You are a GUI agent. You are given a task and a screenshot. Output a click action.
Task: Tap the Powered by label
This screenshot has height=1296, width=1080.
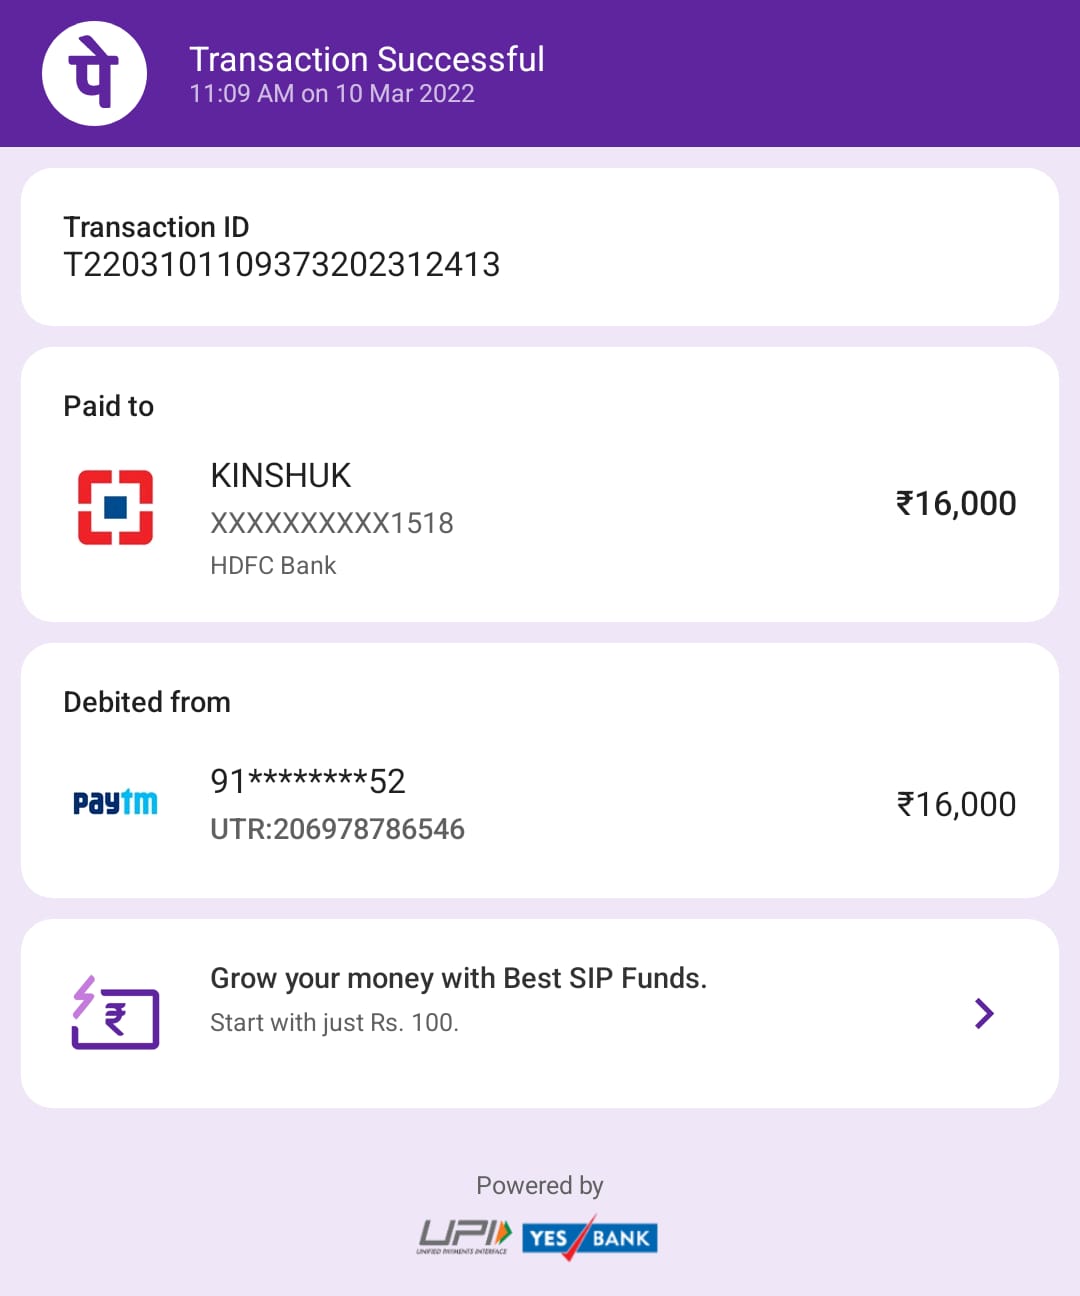click(x=540, y=1186)
